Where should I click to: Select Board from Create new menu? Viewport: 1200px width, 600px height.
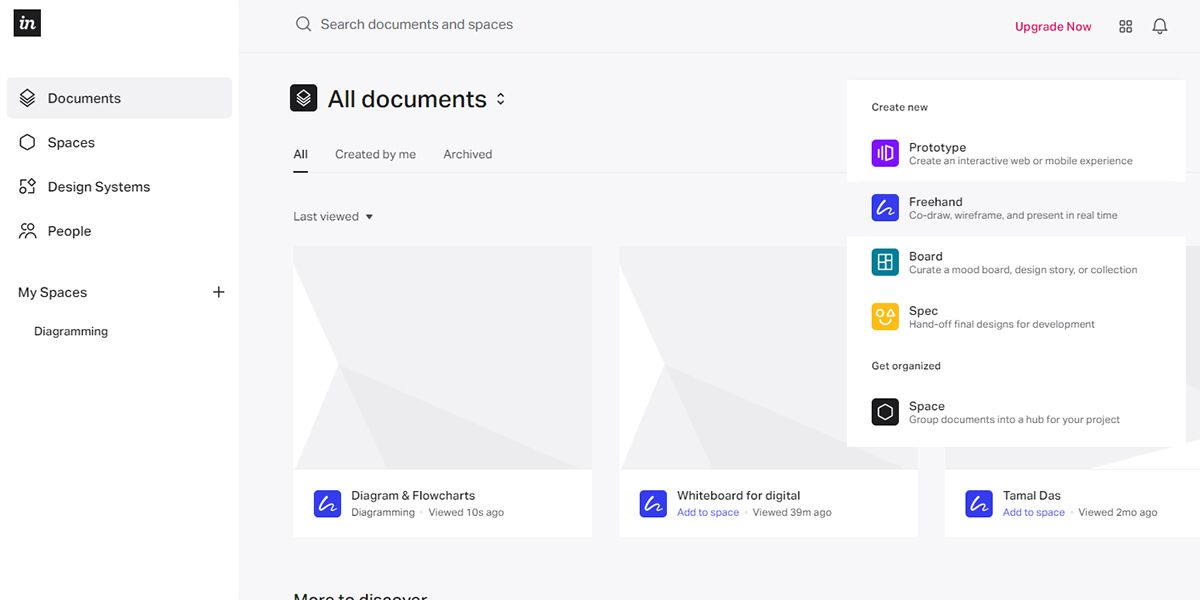[x=1016, y=262]
